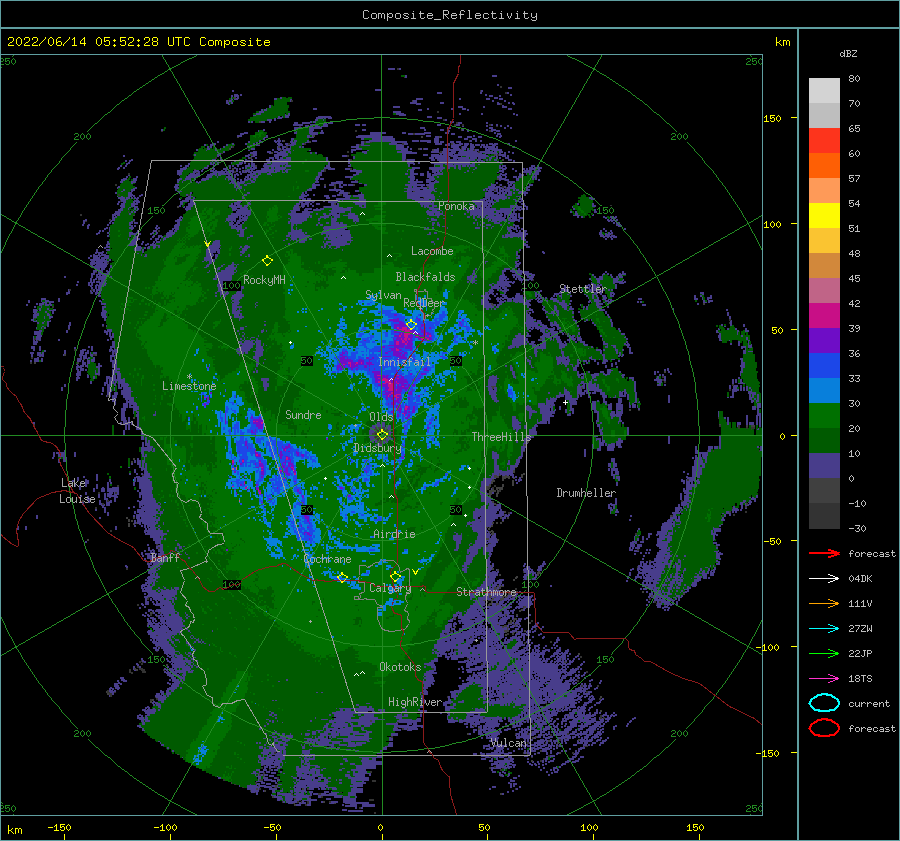Click the yellow 54 dBZ color swatch
This screenshot has height=841, width=900.
click(x=824, y=215)
